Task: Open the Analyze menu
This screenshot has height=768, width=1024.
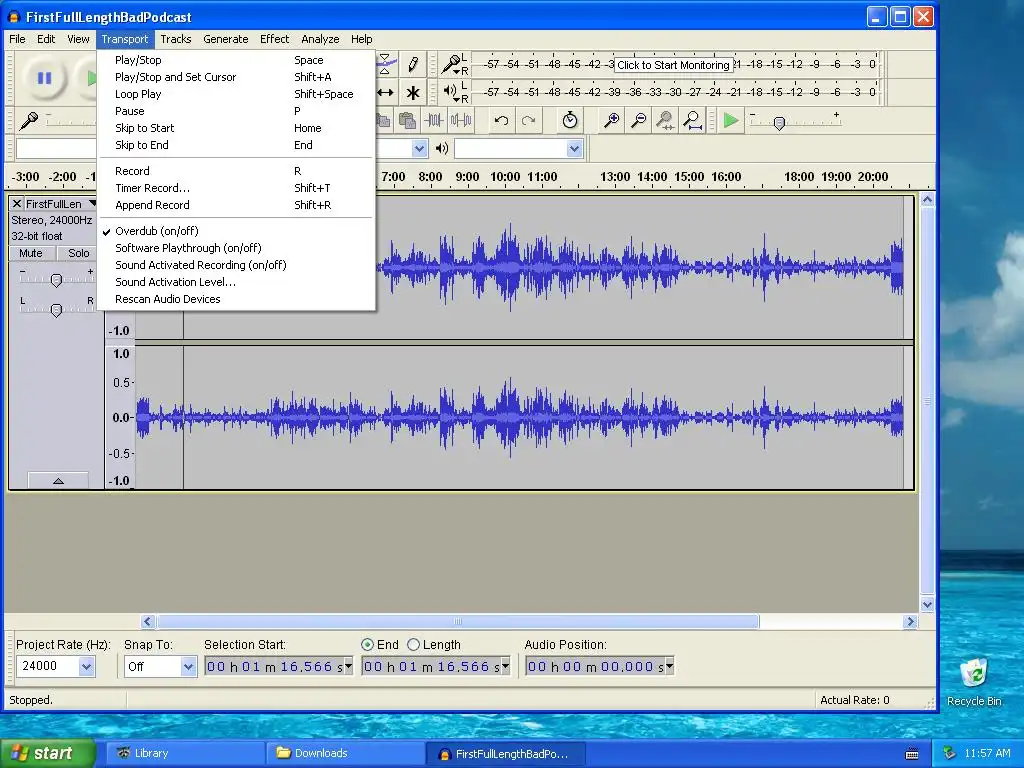Action: tap(320, 39)
